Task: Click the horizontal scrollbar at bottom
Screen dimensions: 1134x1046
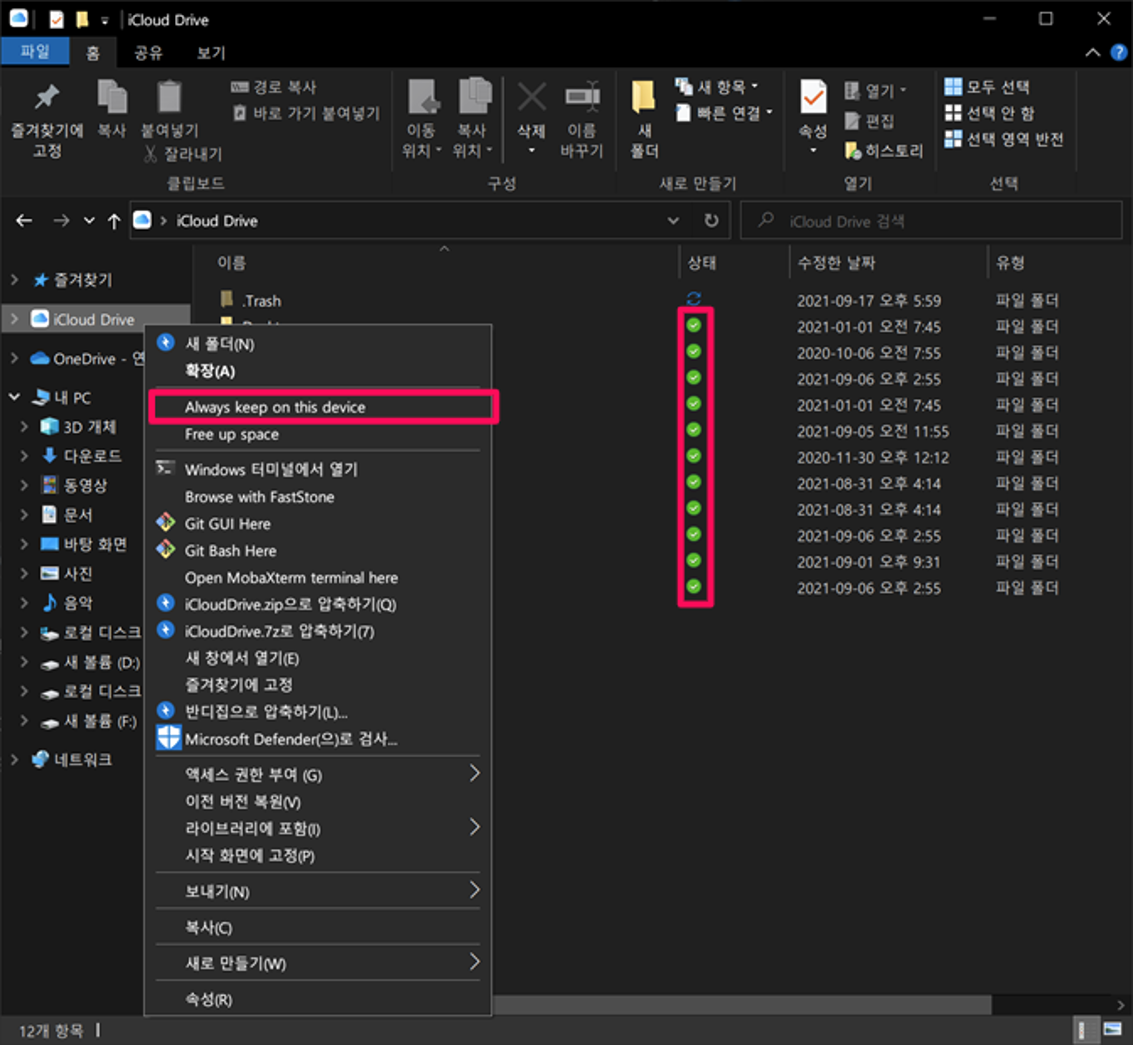Action: pyautogui.click(x=741, y=1005)
